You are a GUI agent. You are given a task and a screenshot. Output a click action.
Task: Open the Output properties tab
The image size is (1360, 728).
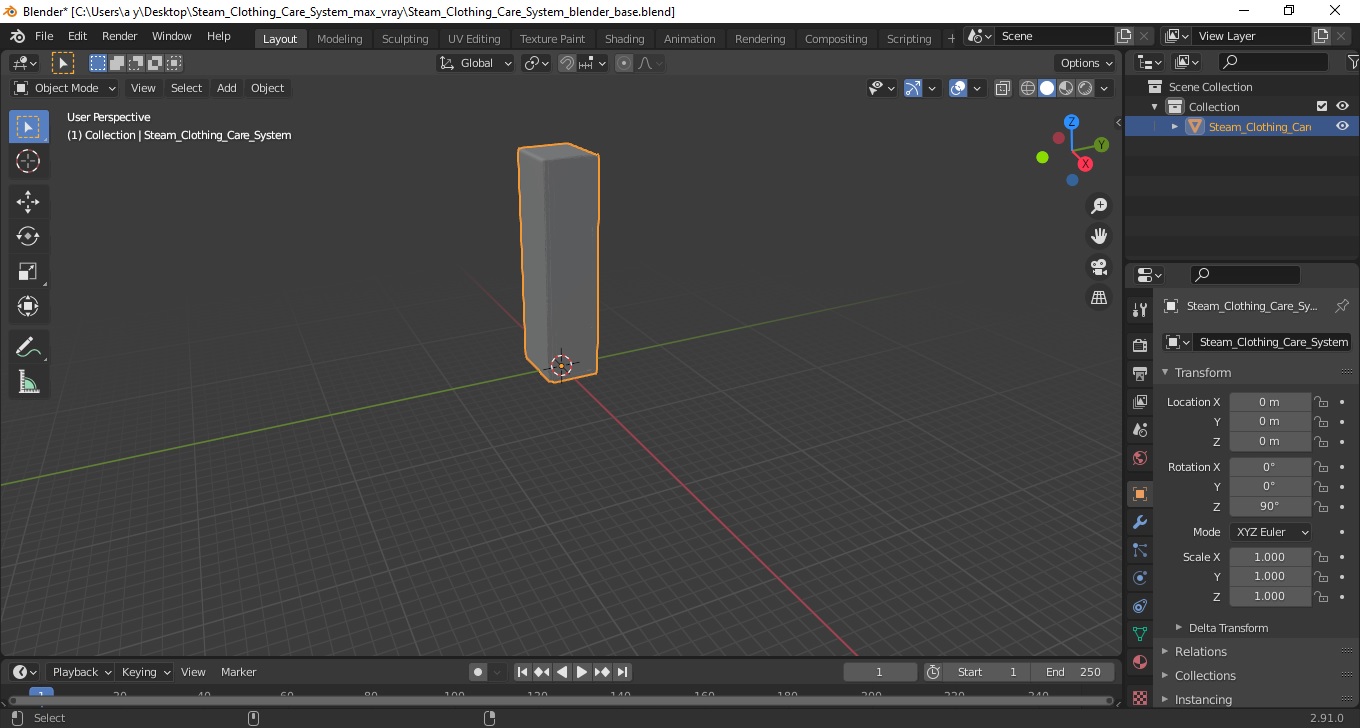click(x=1140, y=374)
